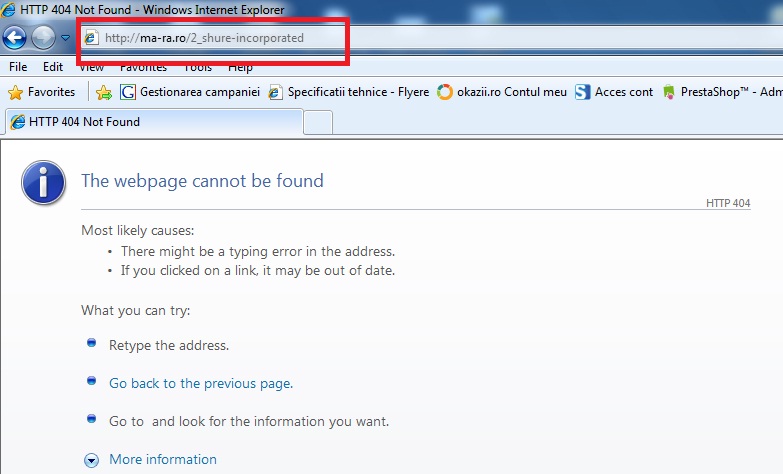783x474 pixels.
Task: Open the Acces cont bookmark
Action: 614,92
